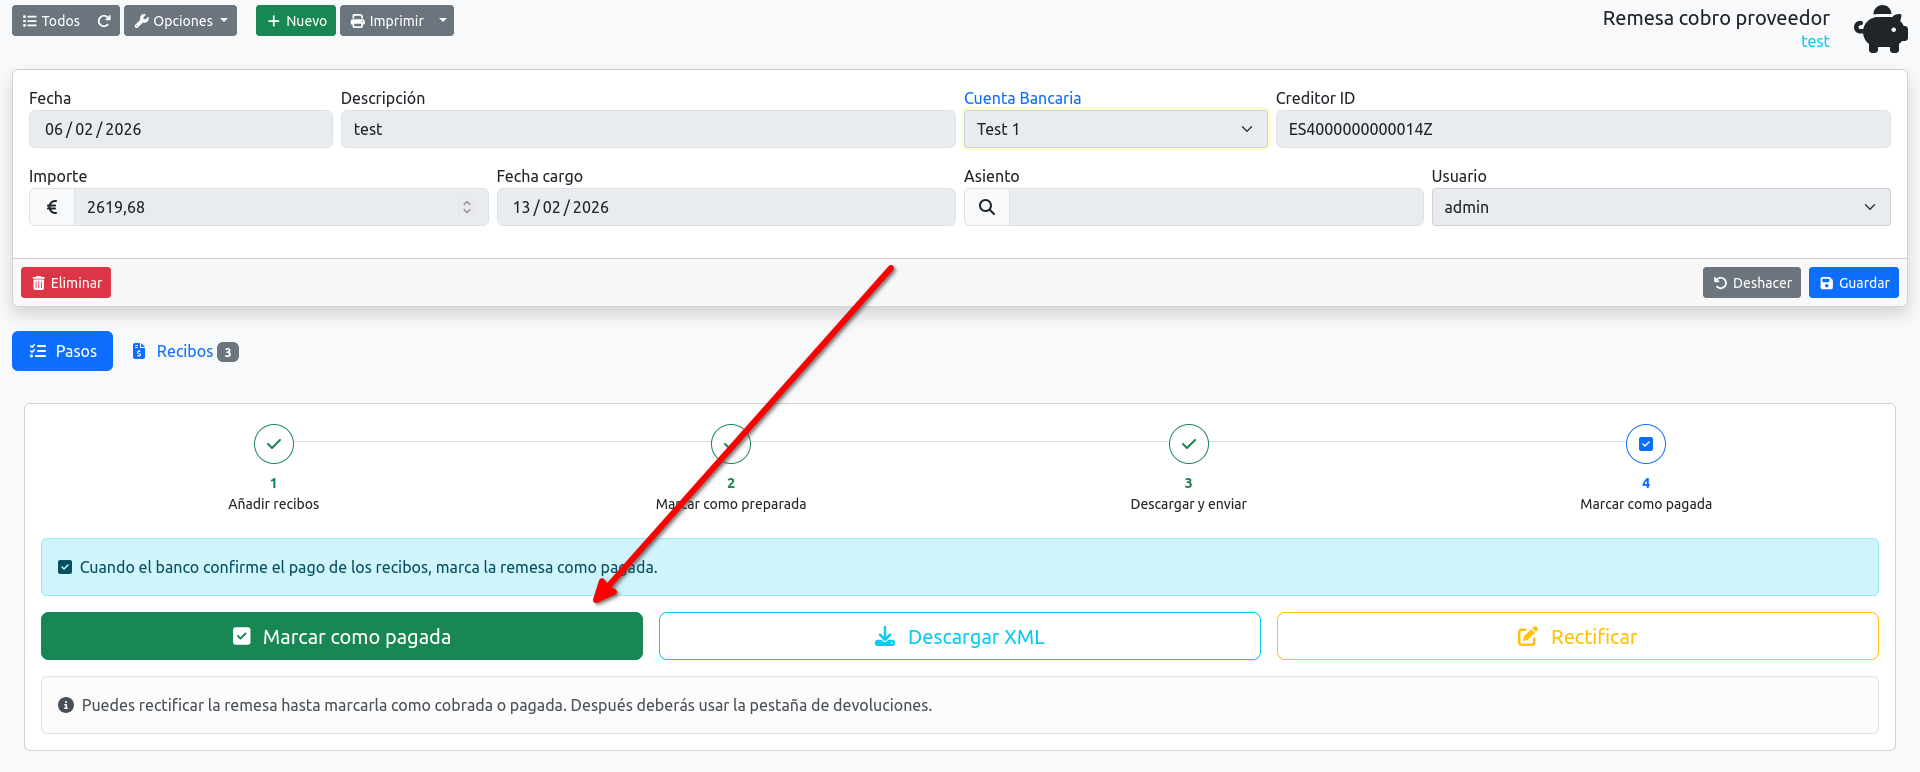
Task: Click the Descargar XML button
Action: (x=960, y=636)
